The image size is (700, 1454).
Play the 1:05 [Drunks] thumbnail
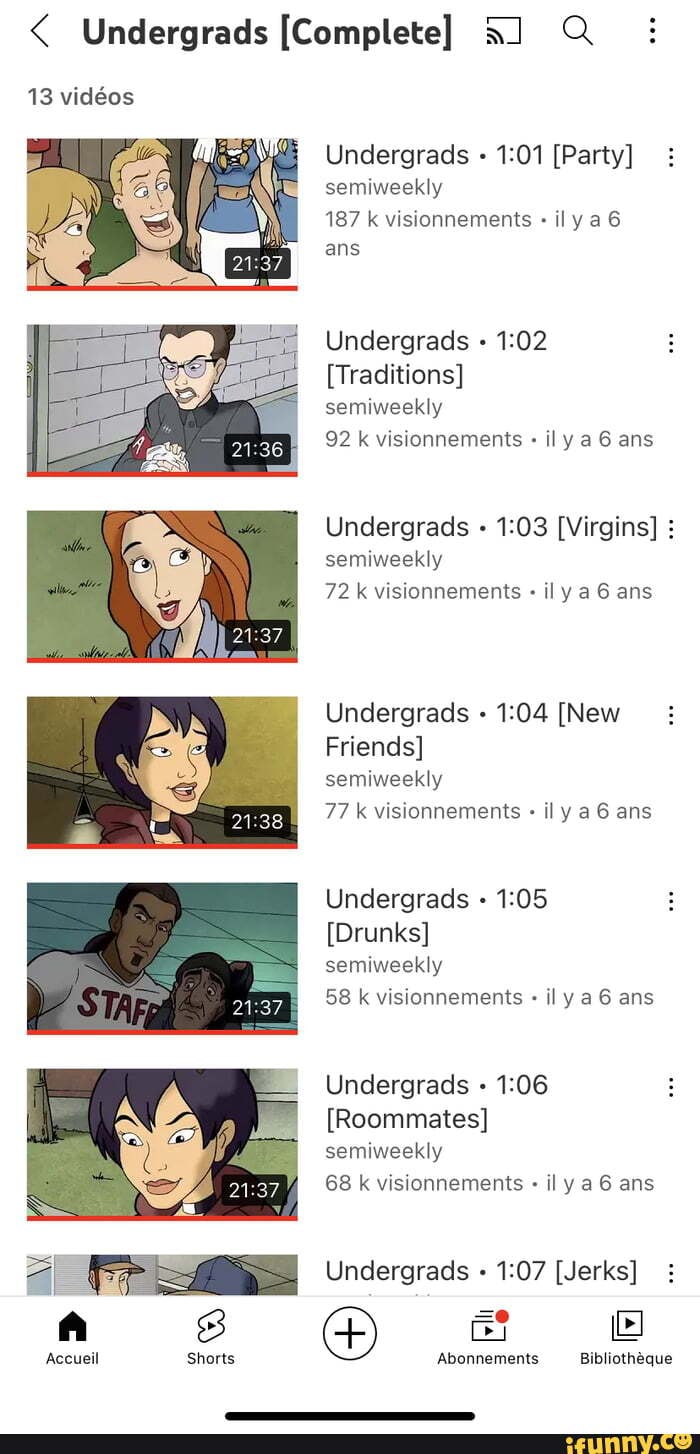tap(162, 958)
